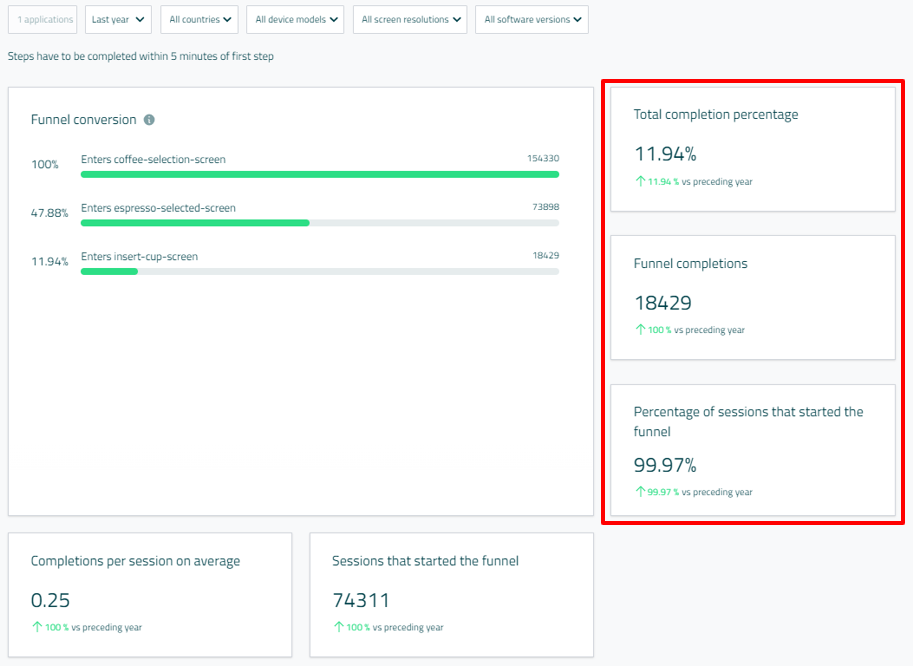
Task: Click green arrow under Funnel completions value
Action: (x=640, y=330)
